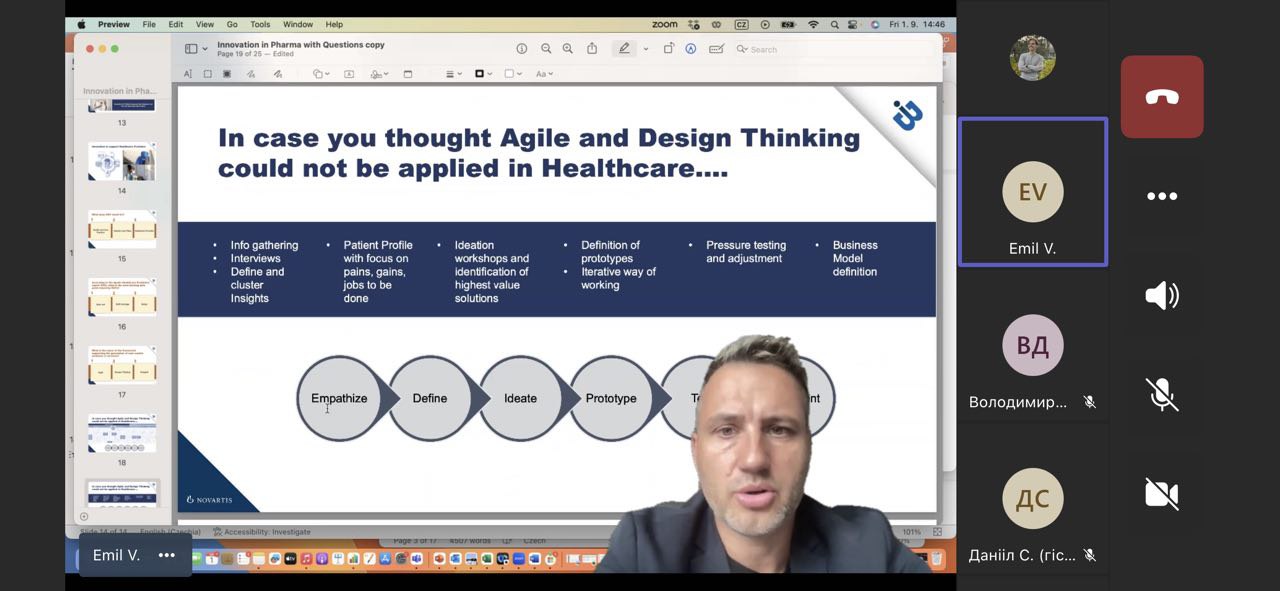Open the Sign signature dropdown
Viewport: 1280px width, 591px height.
(379, 74)
